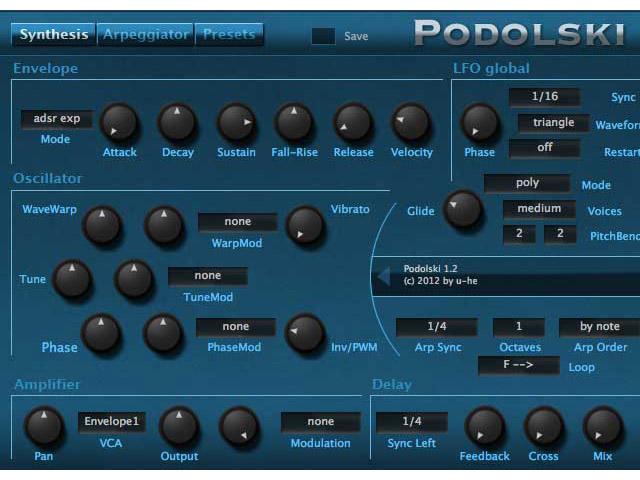Image resolution: width=640 pixels, height=480 pixels.
Task: Click the delay Cross knob
Action: [543, 426]
